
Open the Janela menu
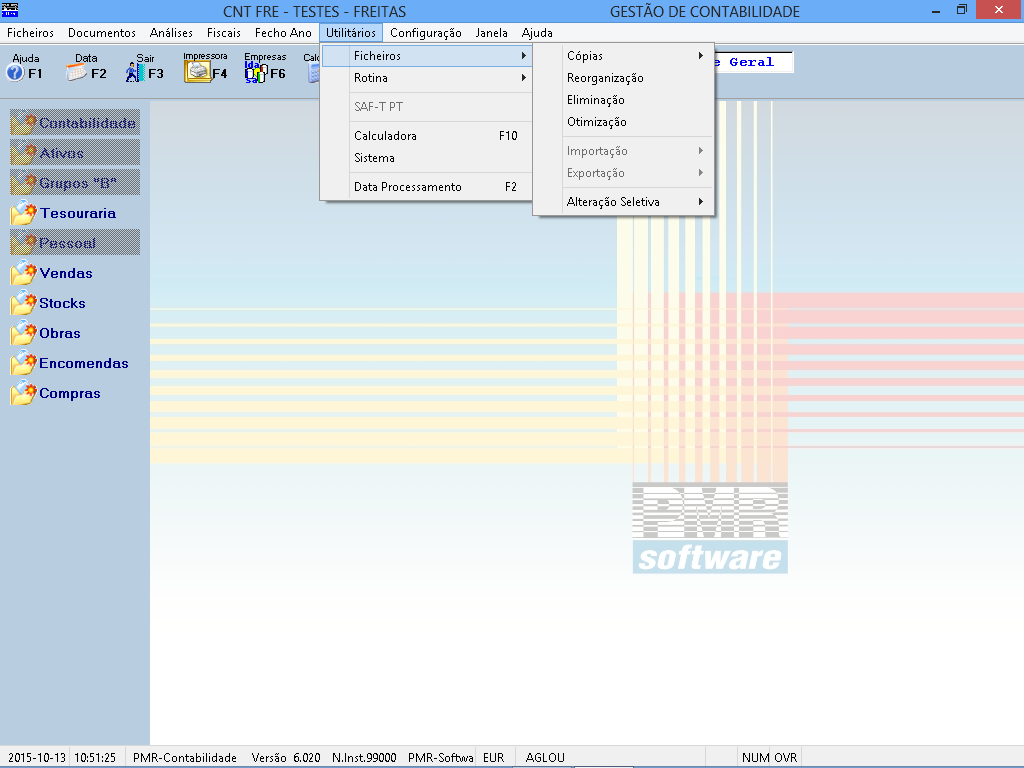[x=492, y=33]
